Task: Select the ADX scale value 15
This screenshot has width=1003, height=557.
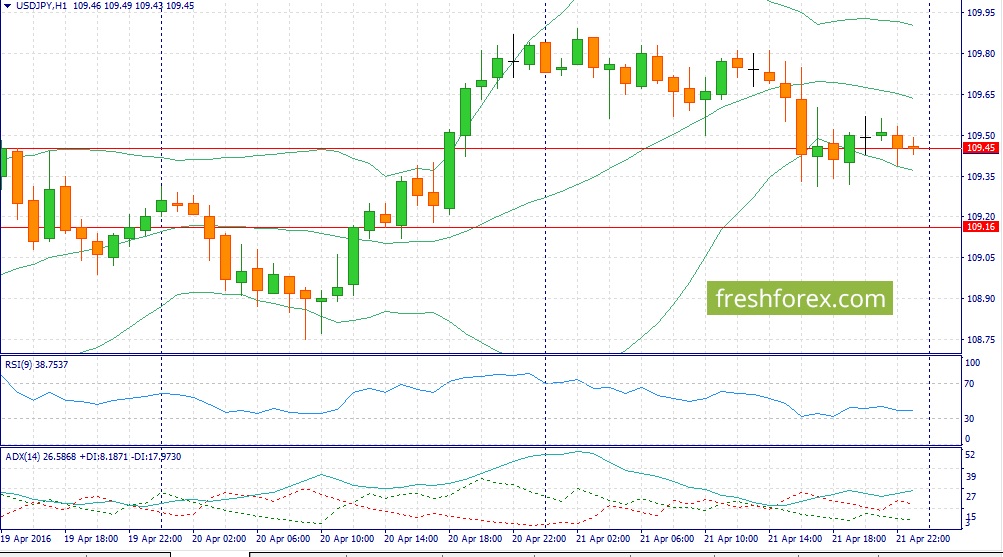Action: pyautogui.click(x=969, y=516)
